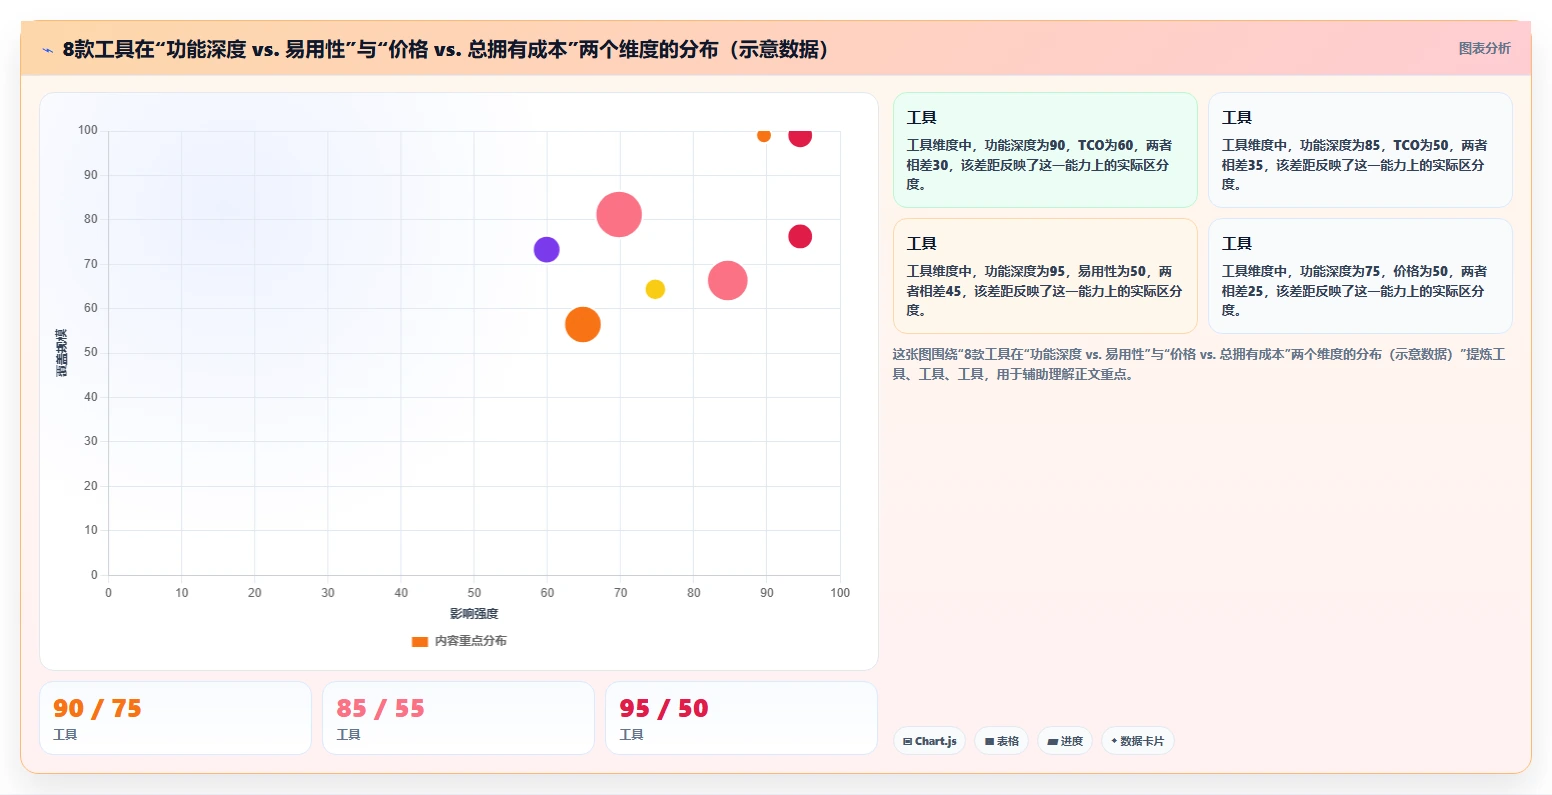Toggle the 内容重点分布 legend label
This screenshot has height=795, width=1552.
(x=470, y=641)
